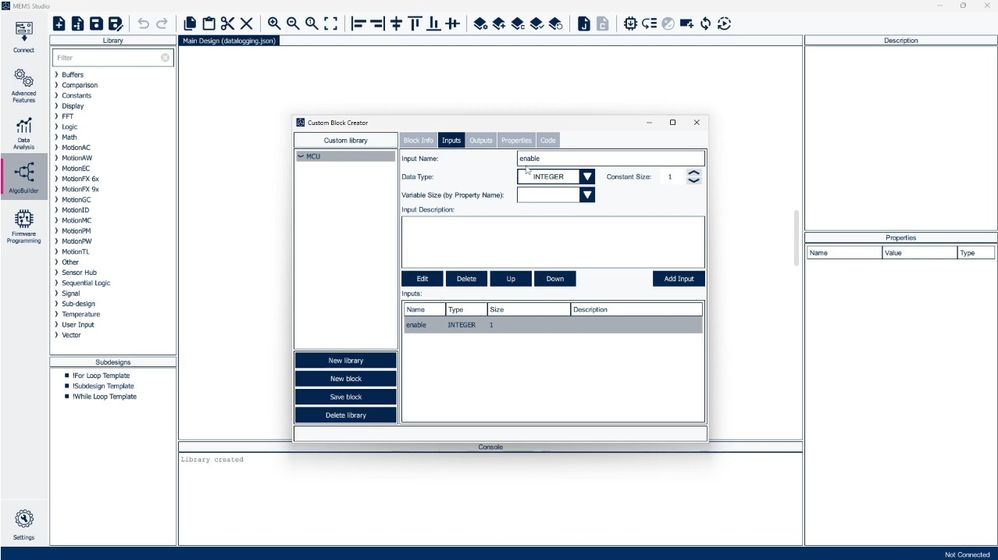Screen dimensions: 998x560
Task: Select the !While Loop Template subdesign
Action: (104, 396)
